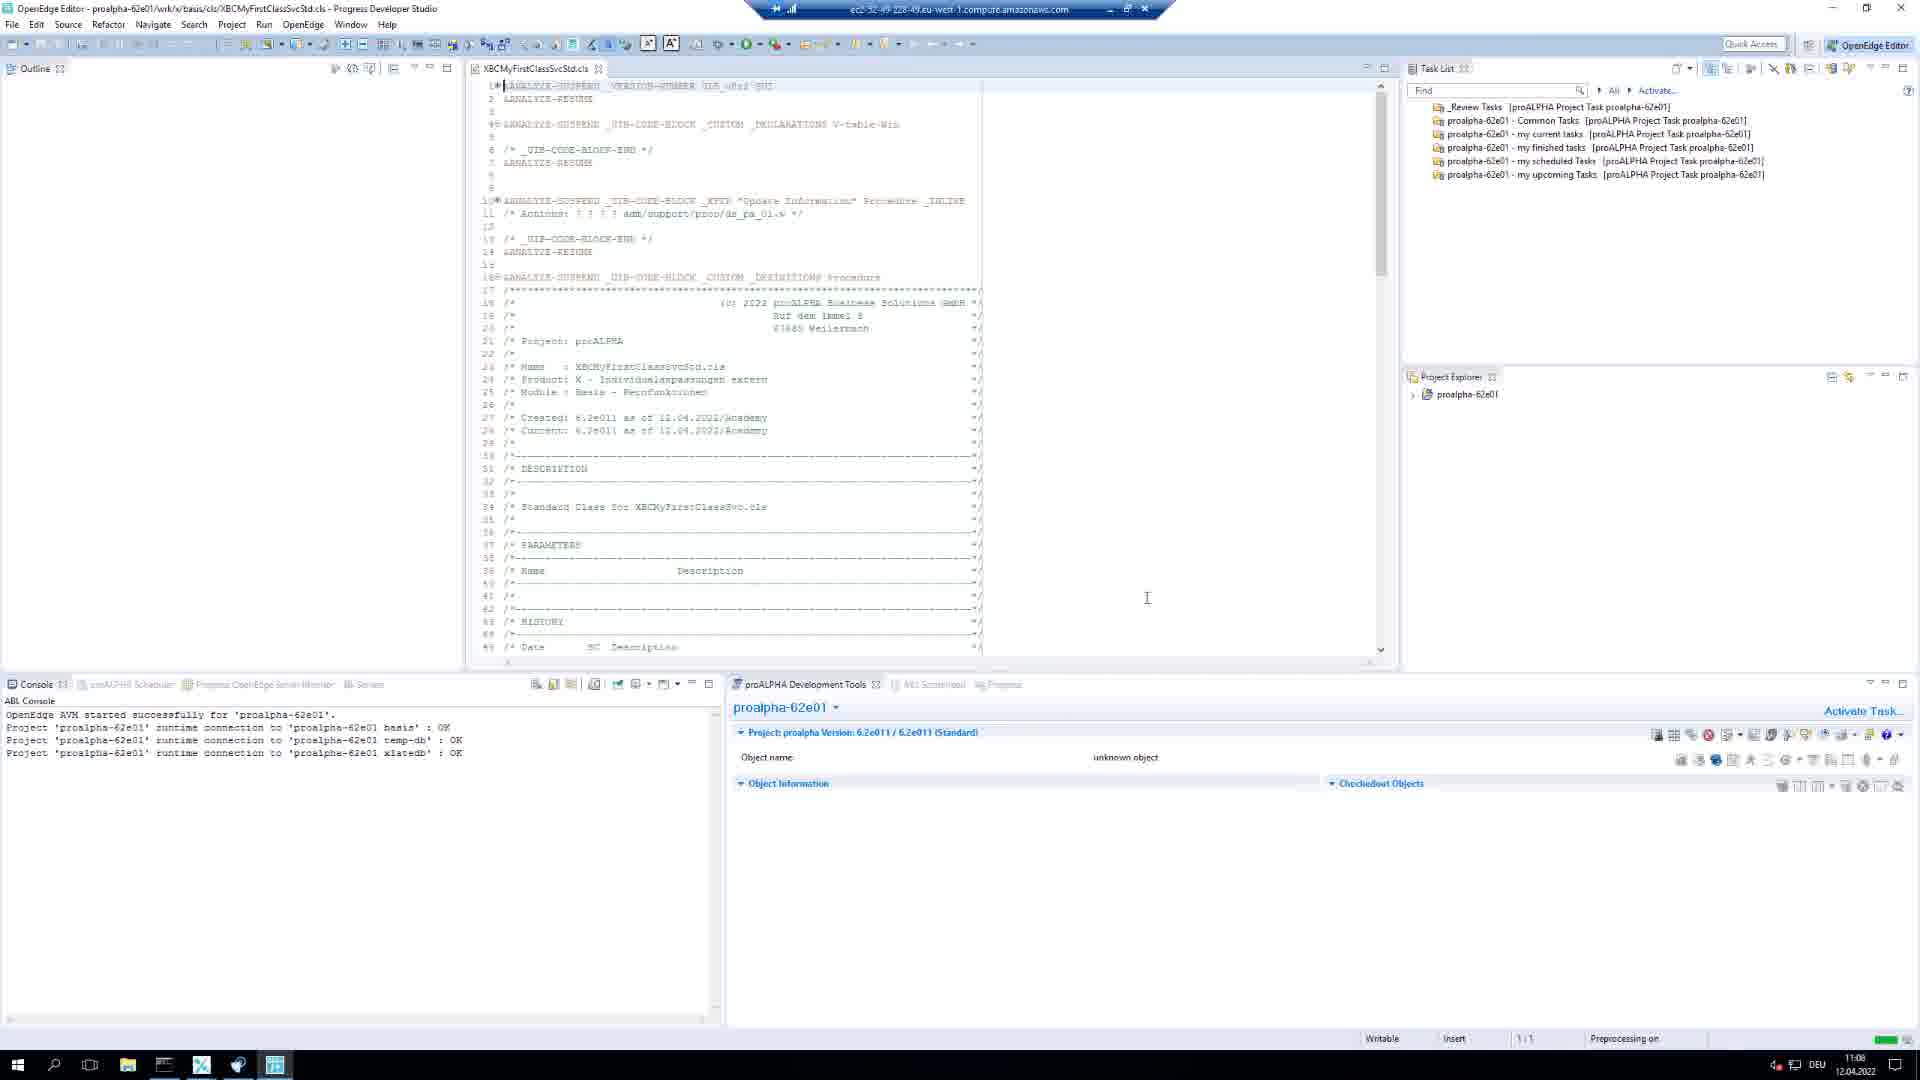
Task: Click the editor scroll down arrow
Action: click(x=1381, y=650)
